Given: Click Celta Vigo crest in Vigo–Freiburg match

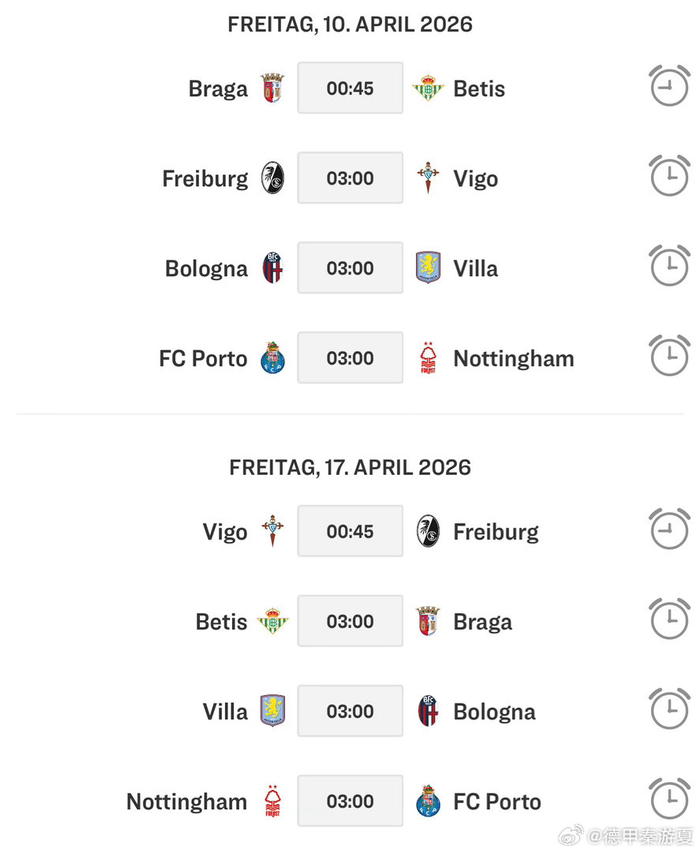Looking at the screenshot, I should [272, 531].
